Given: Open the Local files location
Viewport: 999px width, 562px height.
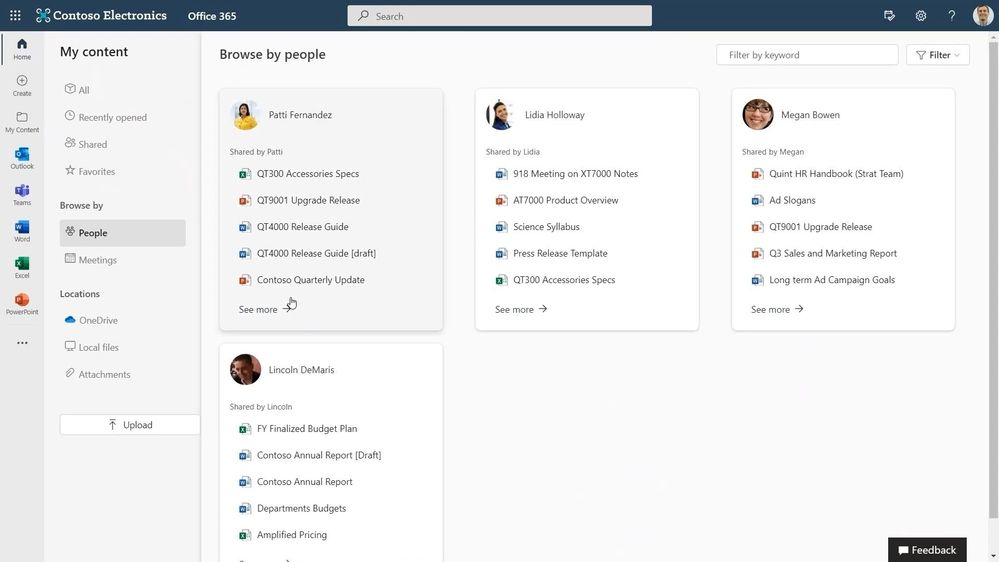Looking at the screenshot, I should click(x=92, y=347).
